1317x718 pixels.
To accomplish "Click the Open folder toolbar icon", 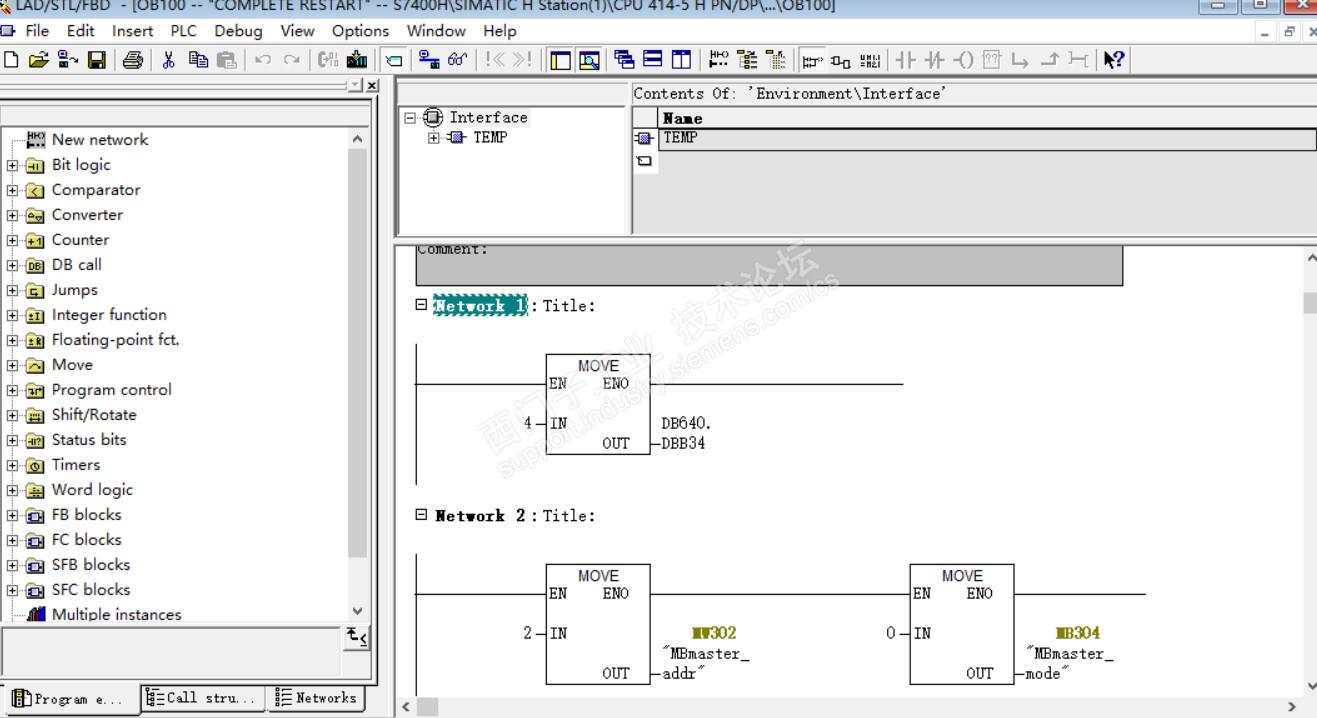I will 39,60.
